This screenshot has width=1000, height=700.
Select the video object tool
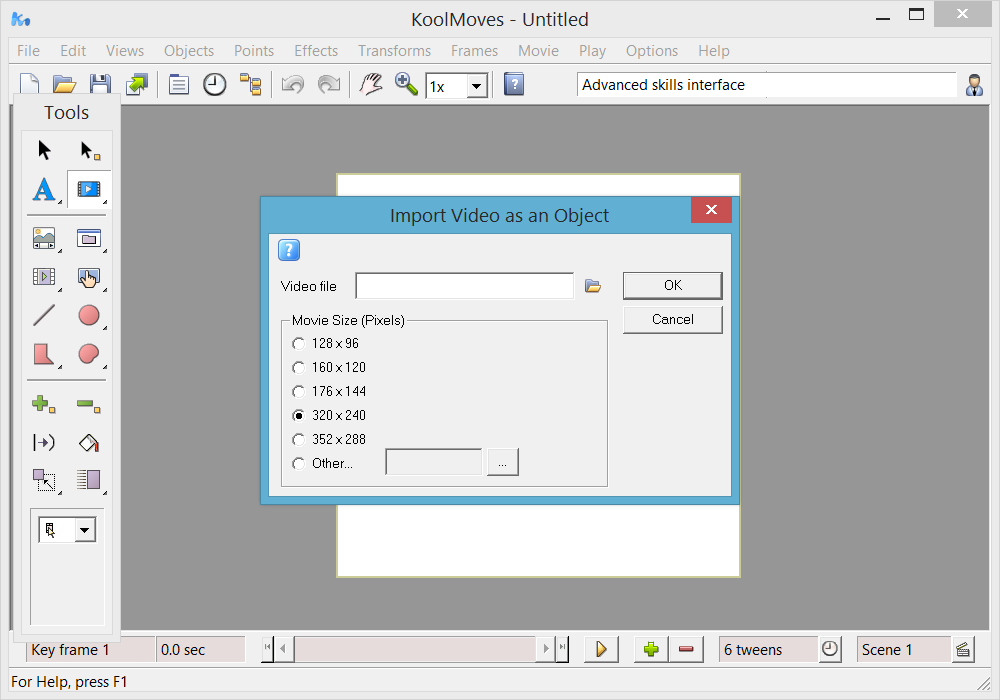(x=89, y=189)
